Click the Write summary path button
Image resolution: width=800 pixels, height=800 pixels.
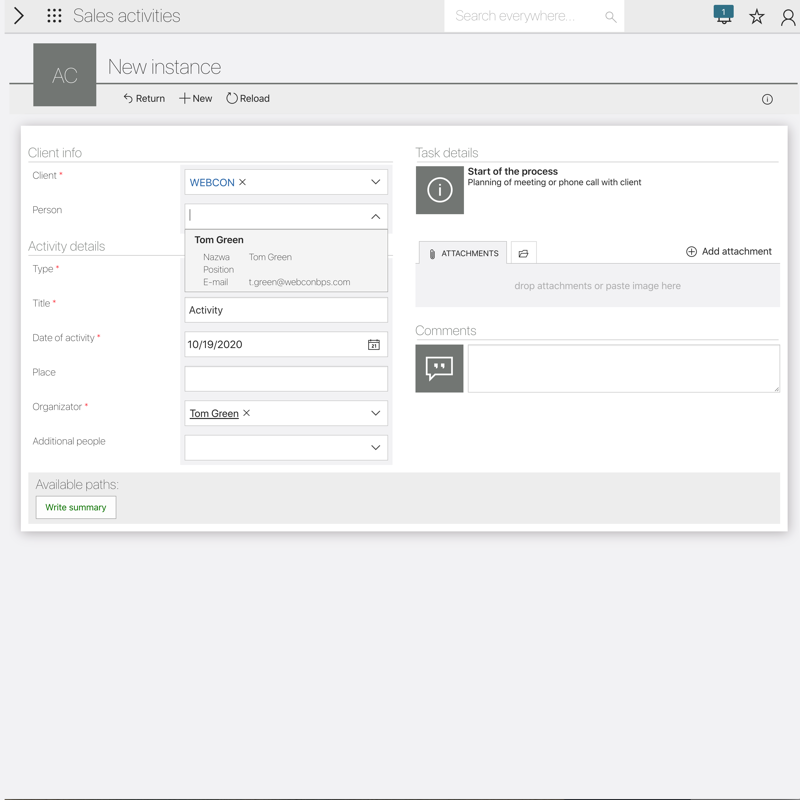tap(76, 508)
